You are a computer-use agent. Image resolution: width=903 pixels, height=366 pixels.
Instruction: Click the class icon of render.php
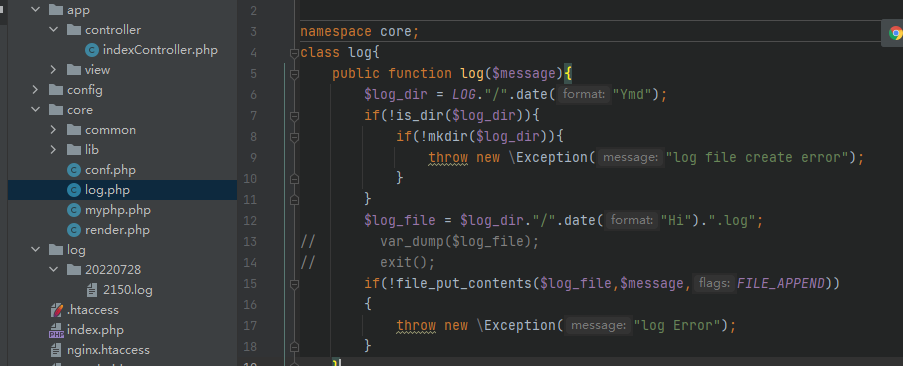click(74, 230)
